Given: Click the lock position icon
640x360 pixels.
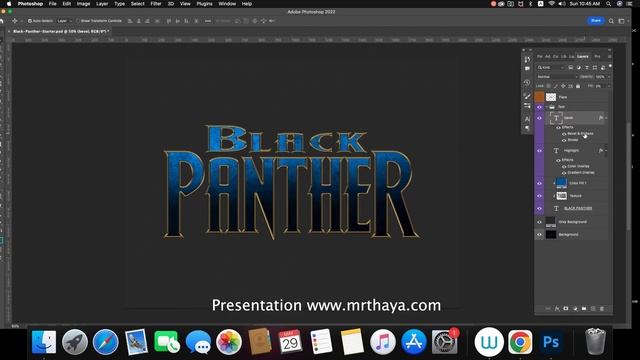Looking at the screenshot, I should click(x=563, y=86).
